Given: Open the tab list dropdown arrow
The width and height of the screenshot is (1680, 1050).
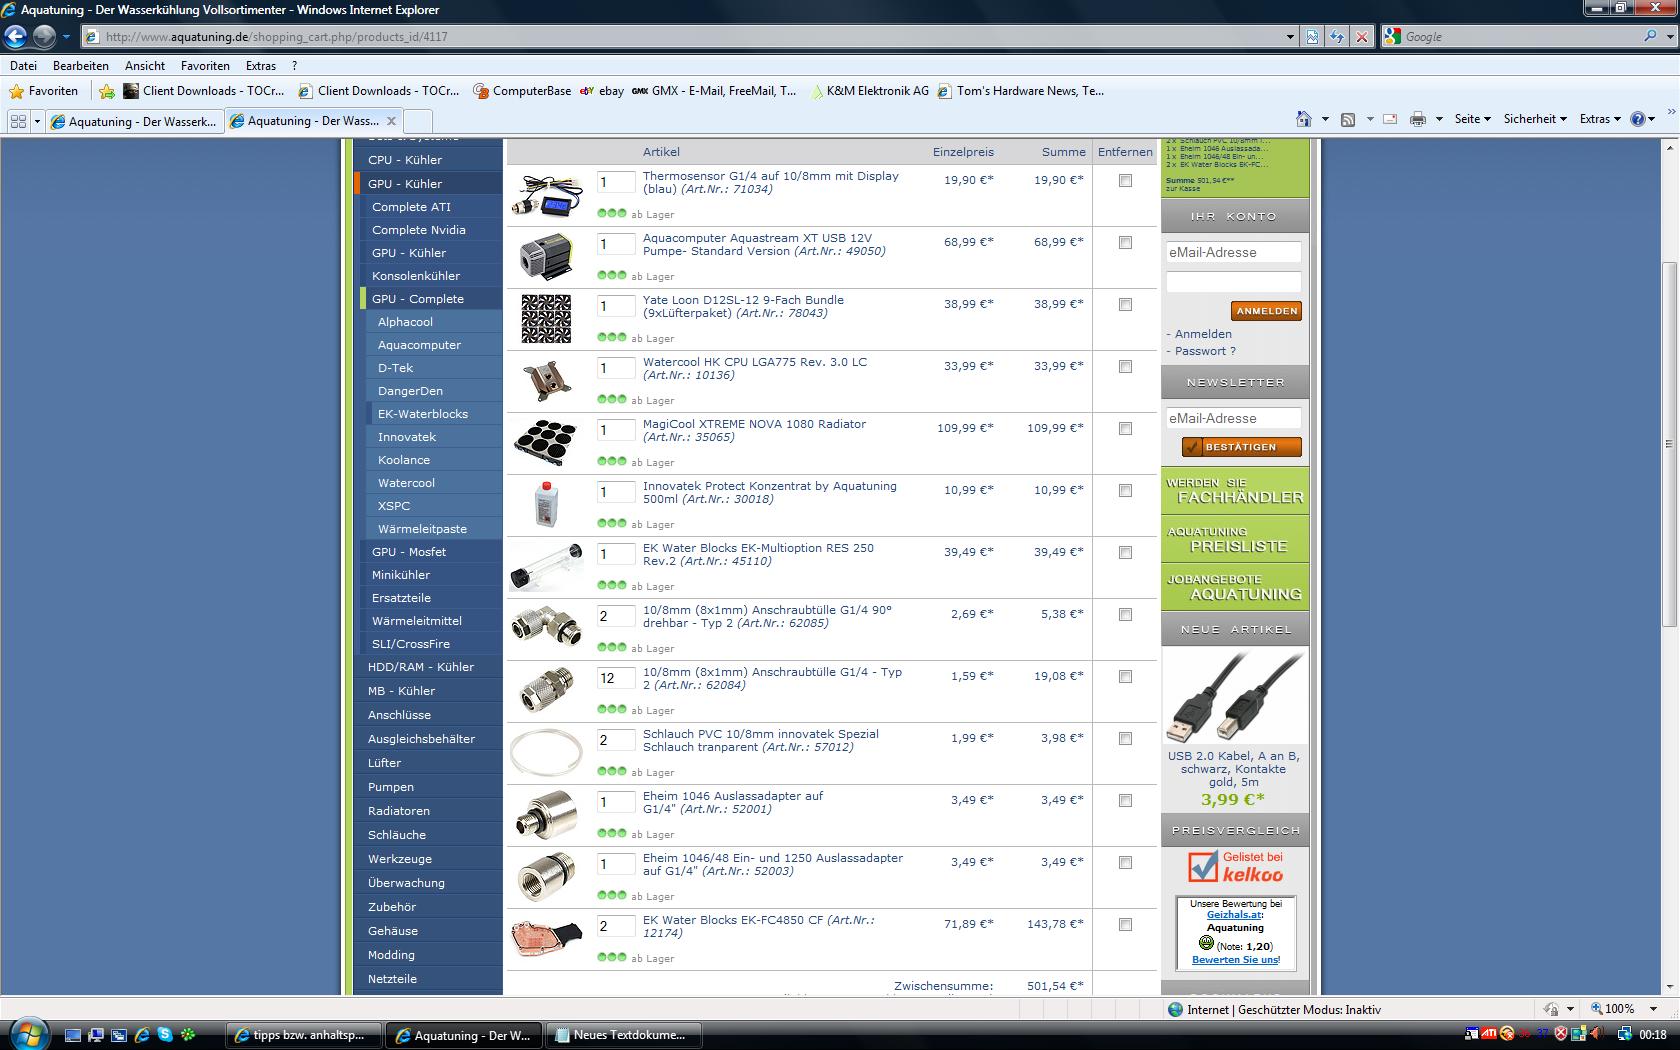Looking at the screenshot, I should point(37,121).
